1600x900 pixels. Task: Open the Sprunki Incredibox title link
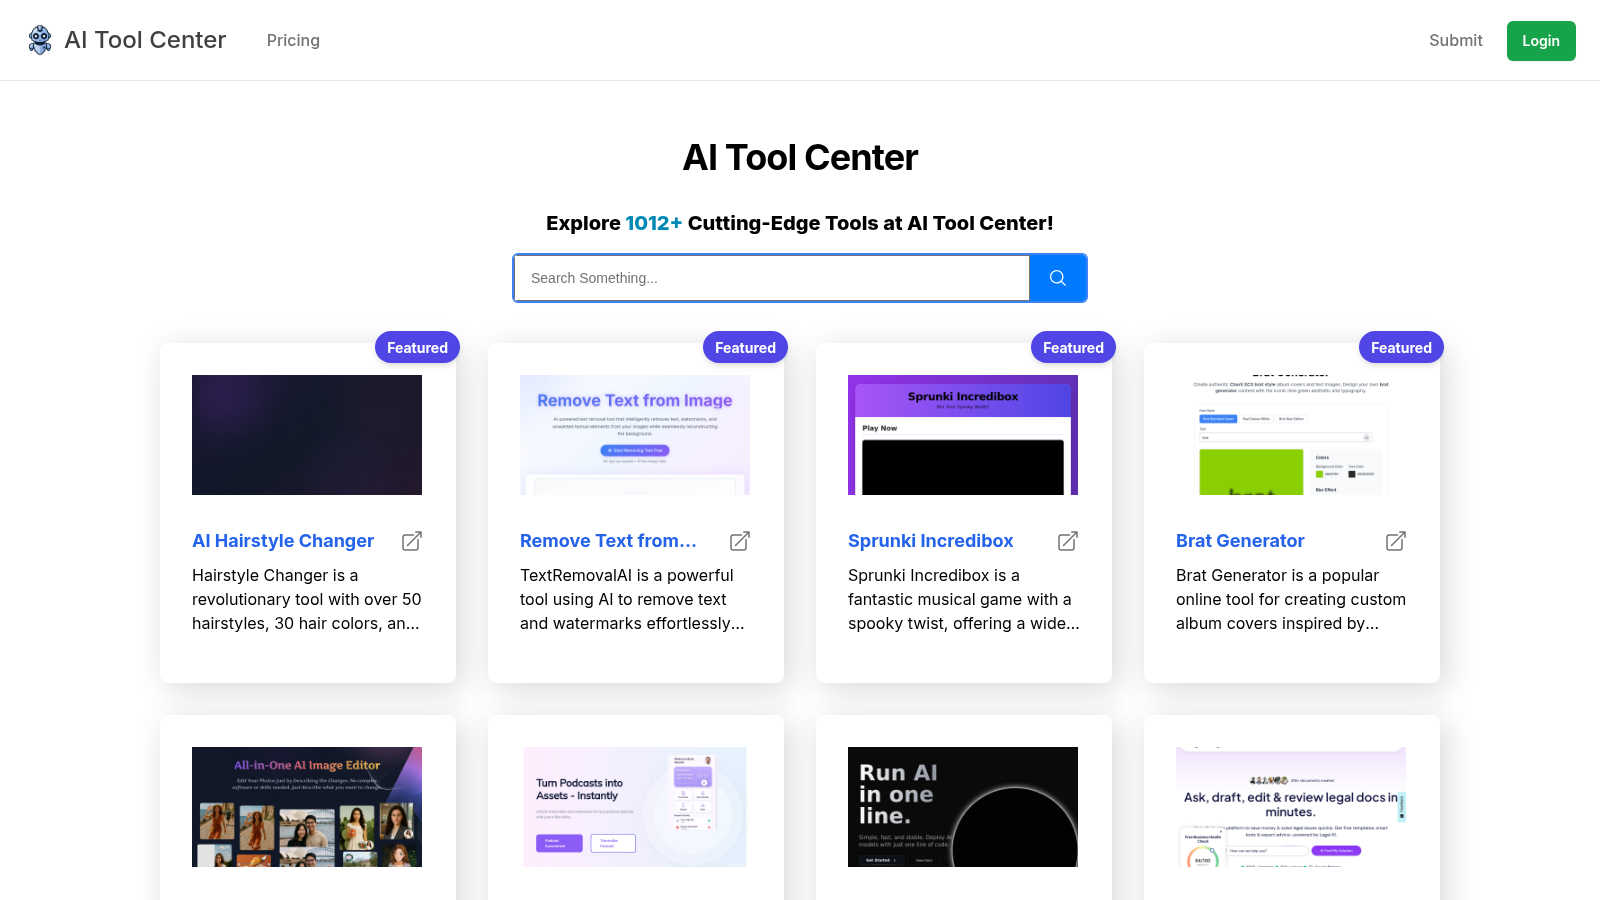pos(930,541)
